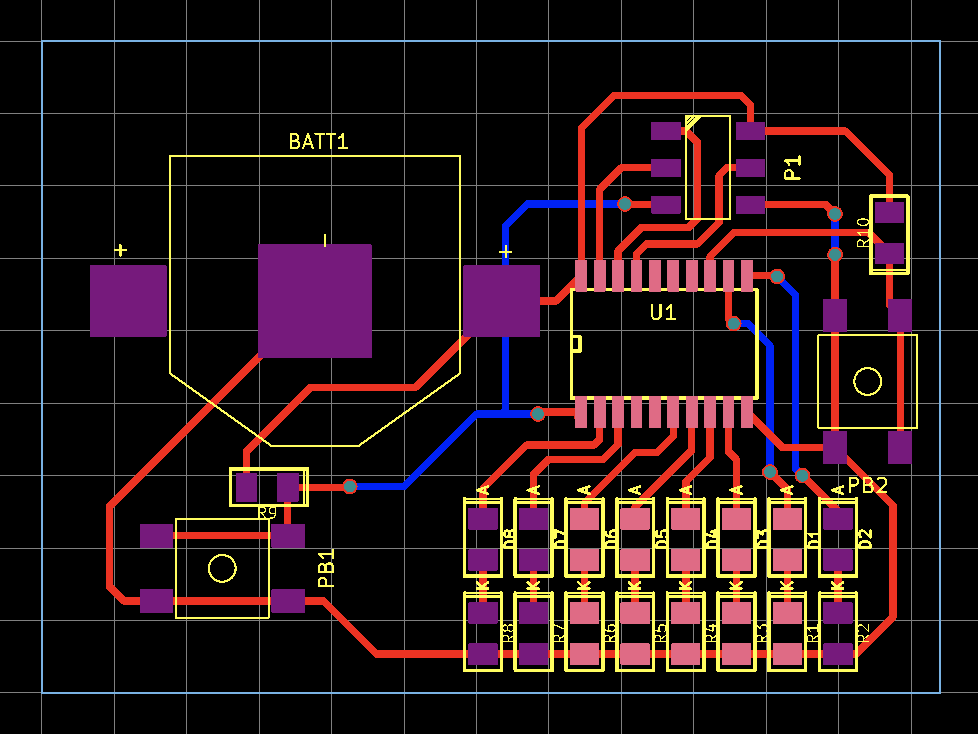Click the U1 chip label
This screenshot has height=734, width=978.
663,313
